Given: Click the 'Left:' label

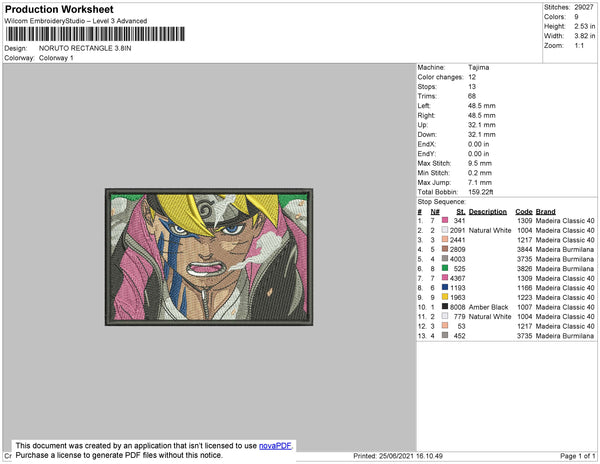Looking at the screenshot, I should point(424,106).
